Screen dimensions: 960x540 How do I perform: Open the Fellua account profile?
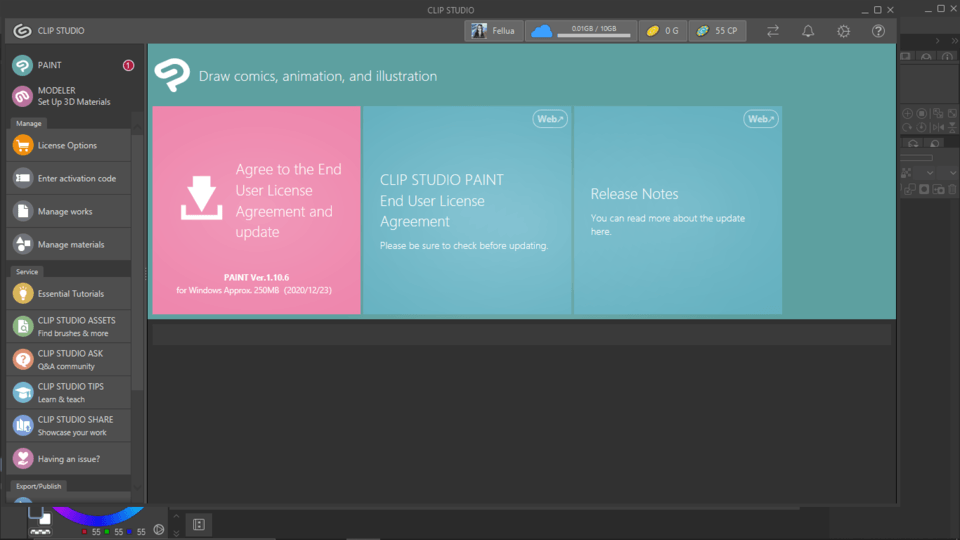(x=494, y=31)
